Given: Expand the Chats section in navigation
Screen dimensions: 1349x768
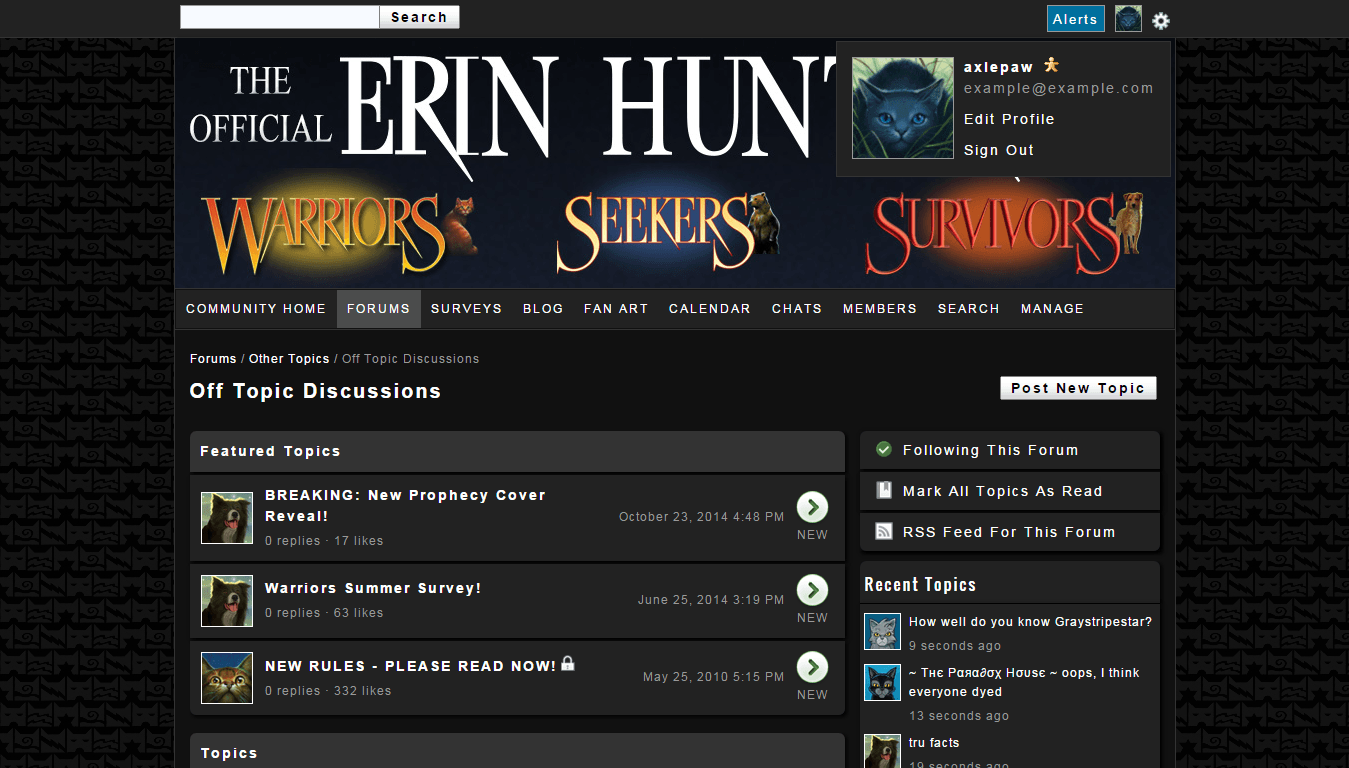Looking at the screenshot, I should [796, 309].
